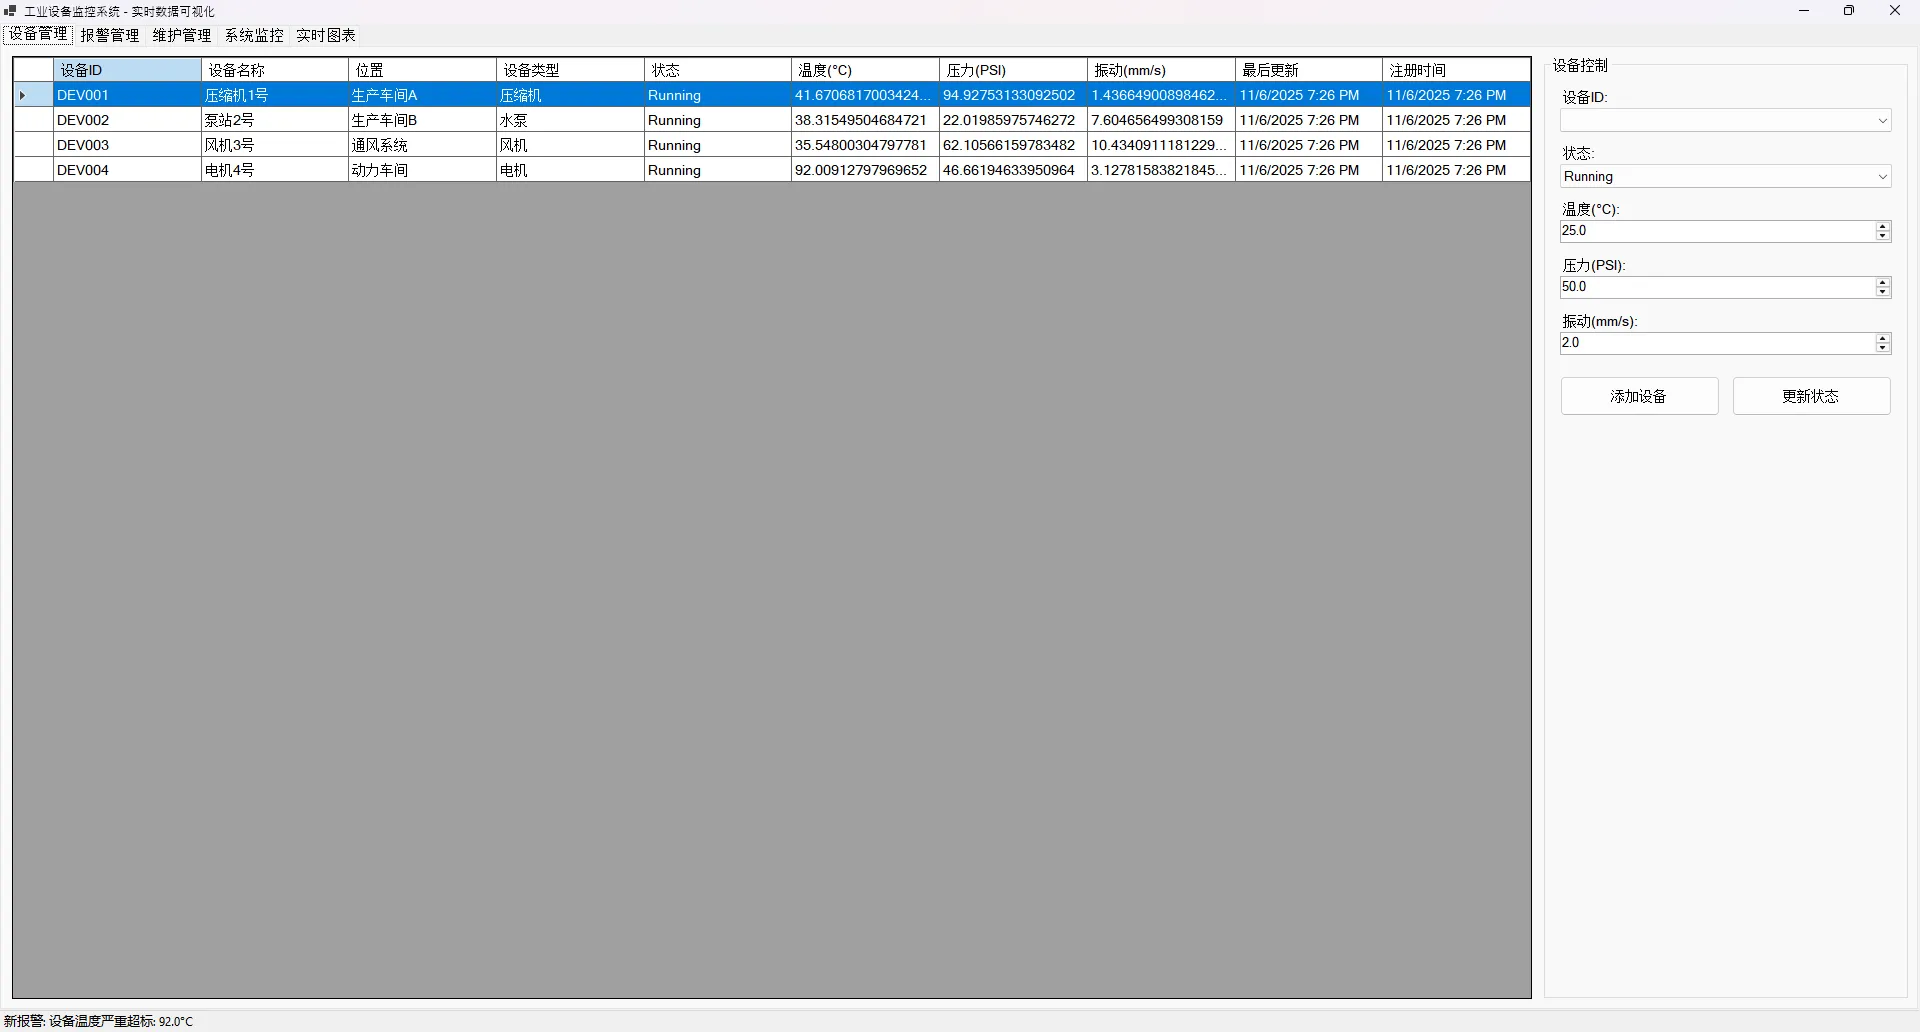Select the DEV004 row header
Image resolution: width=1920 pixels, height=1032 pixels.
(33, 170)
